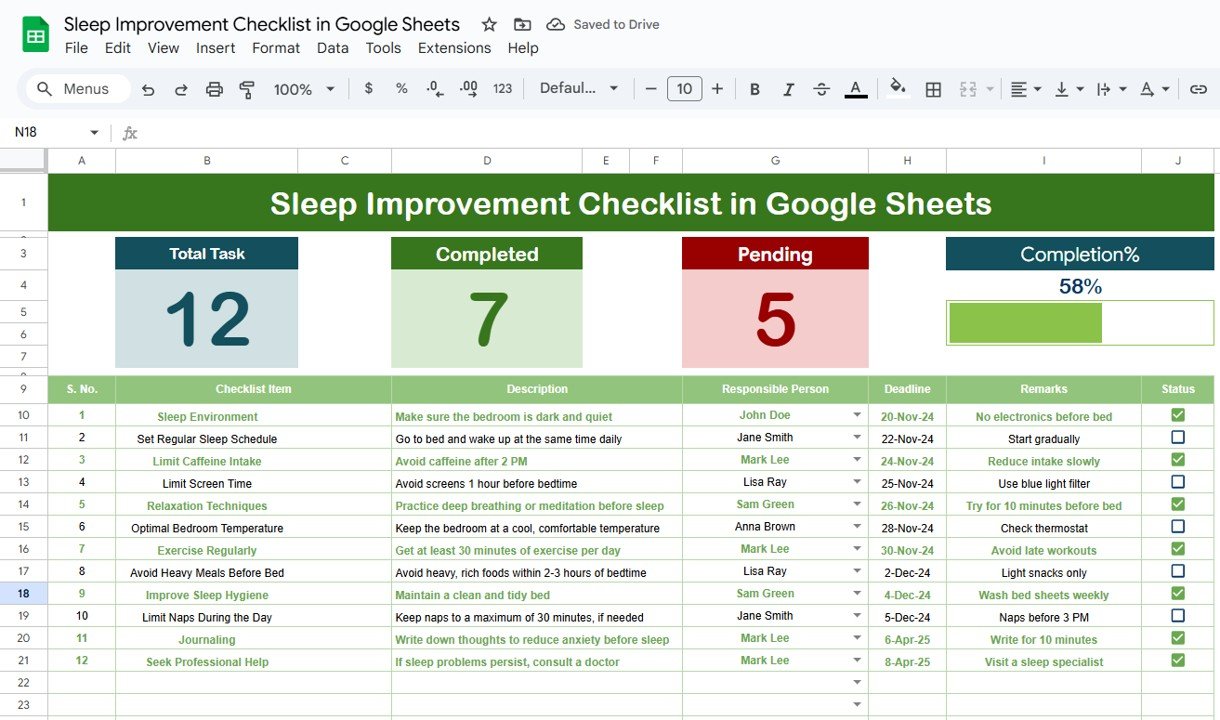Uncheck the Sleep Environment status checkbox
Image resolution: width=1220 pixels, height=720 pixels.
[x=1178, y=415]
